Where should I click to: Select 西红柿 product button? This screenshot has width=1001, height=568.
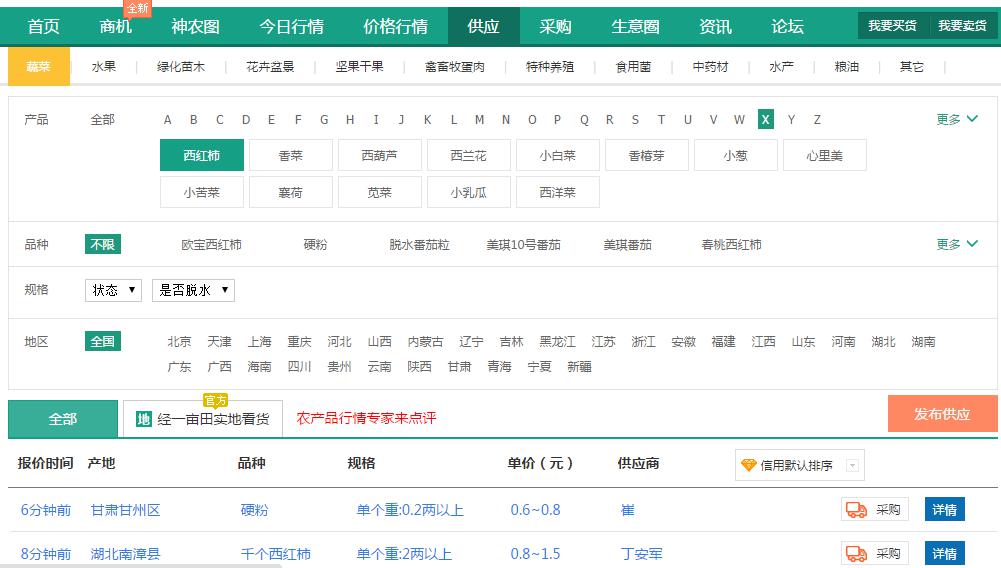point(202,155)
